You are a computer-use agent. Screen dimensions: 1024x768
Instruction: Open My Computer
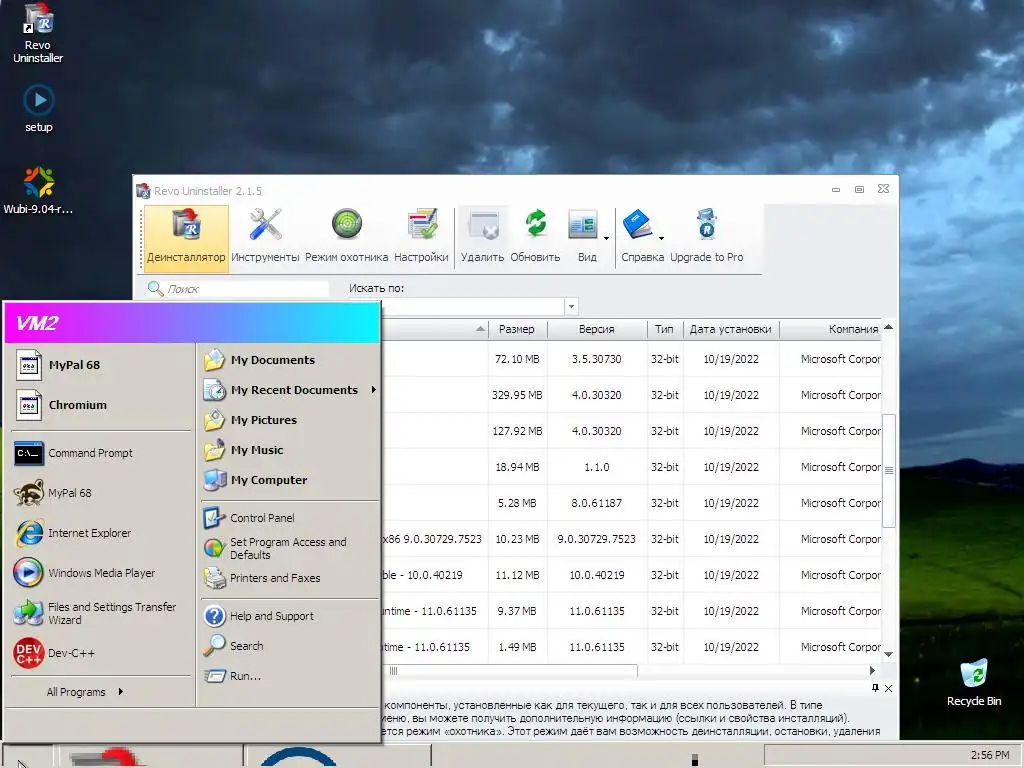[289, 480]
